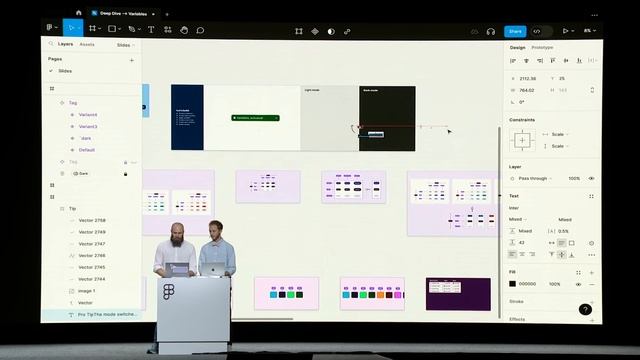The width and height of the screenshot is (640, 360).
Task: Toggle constrain proportions lock icon
Action: (x=592, y=90)
